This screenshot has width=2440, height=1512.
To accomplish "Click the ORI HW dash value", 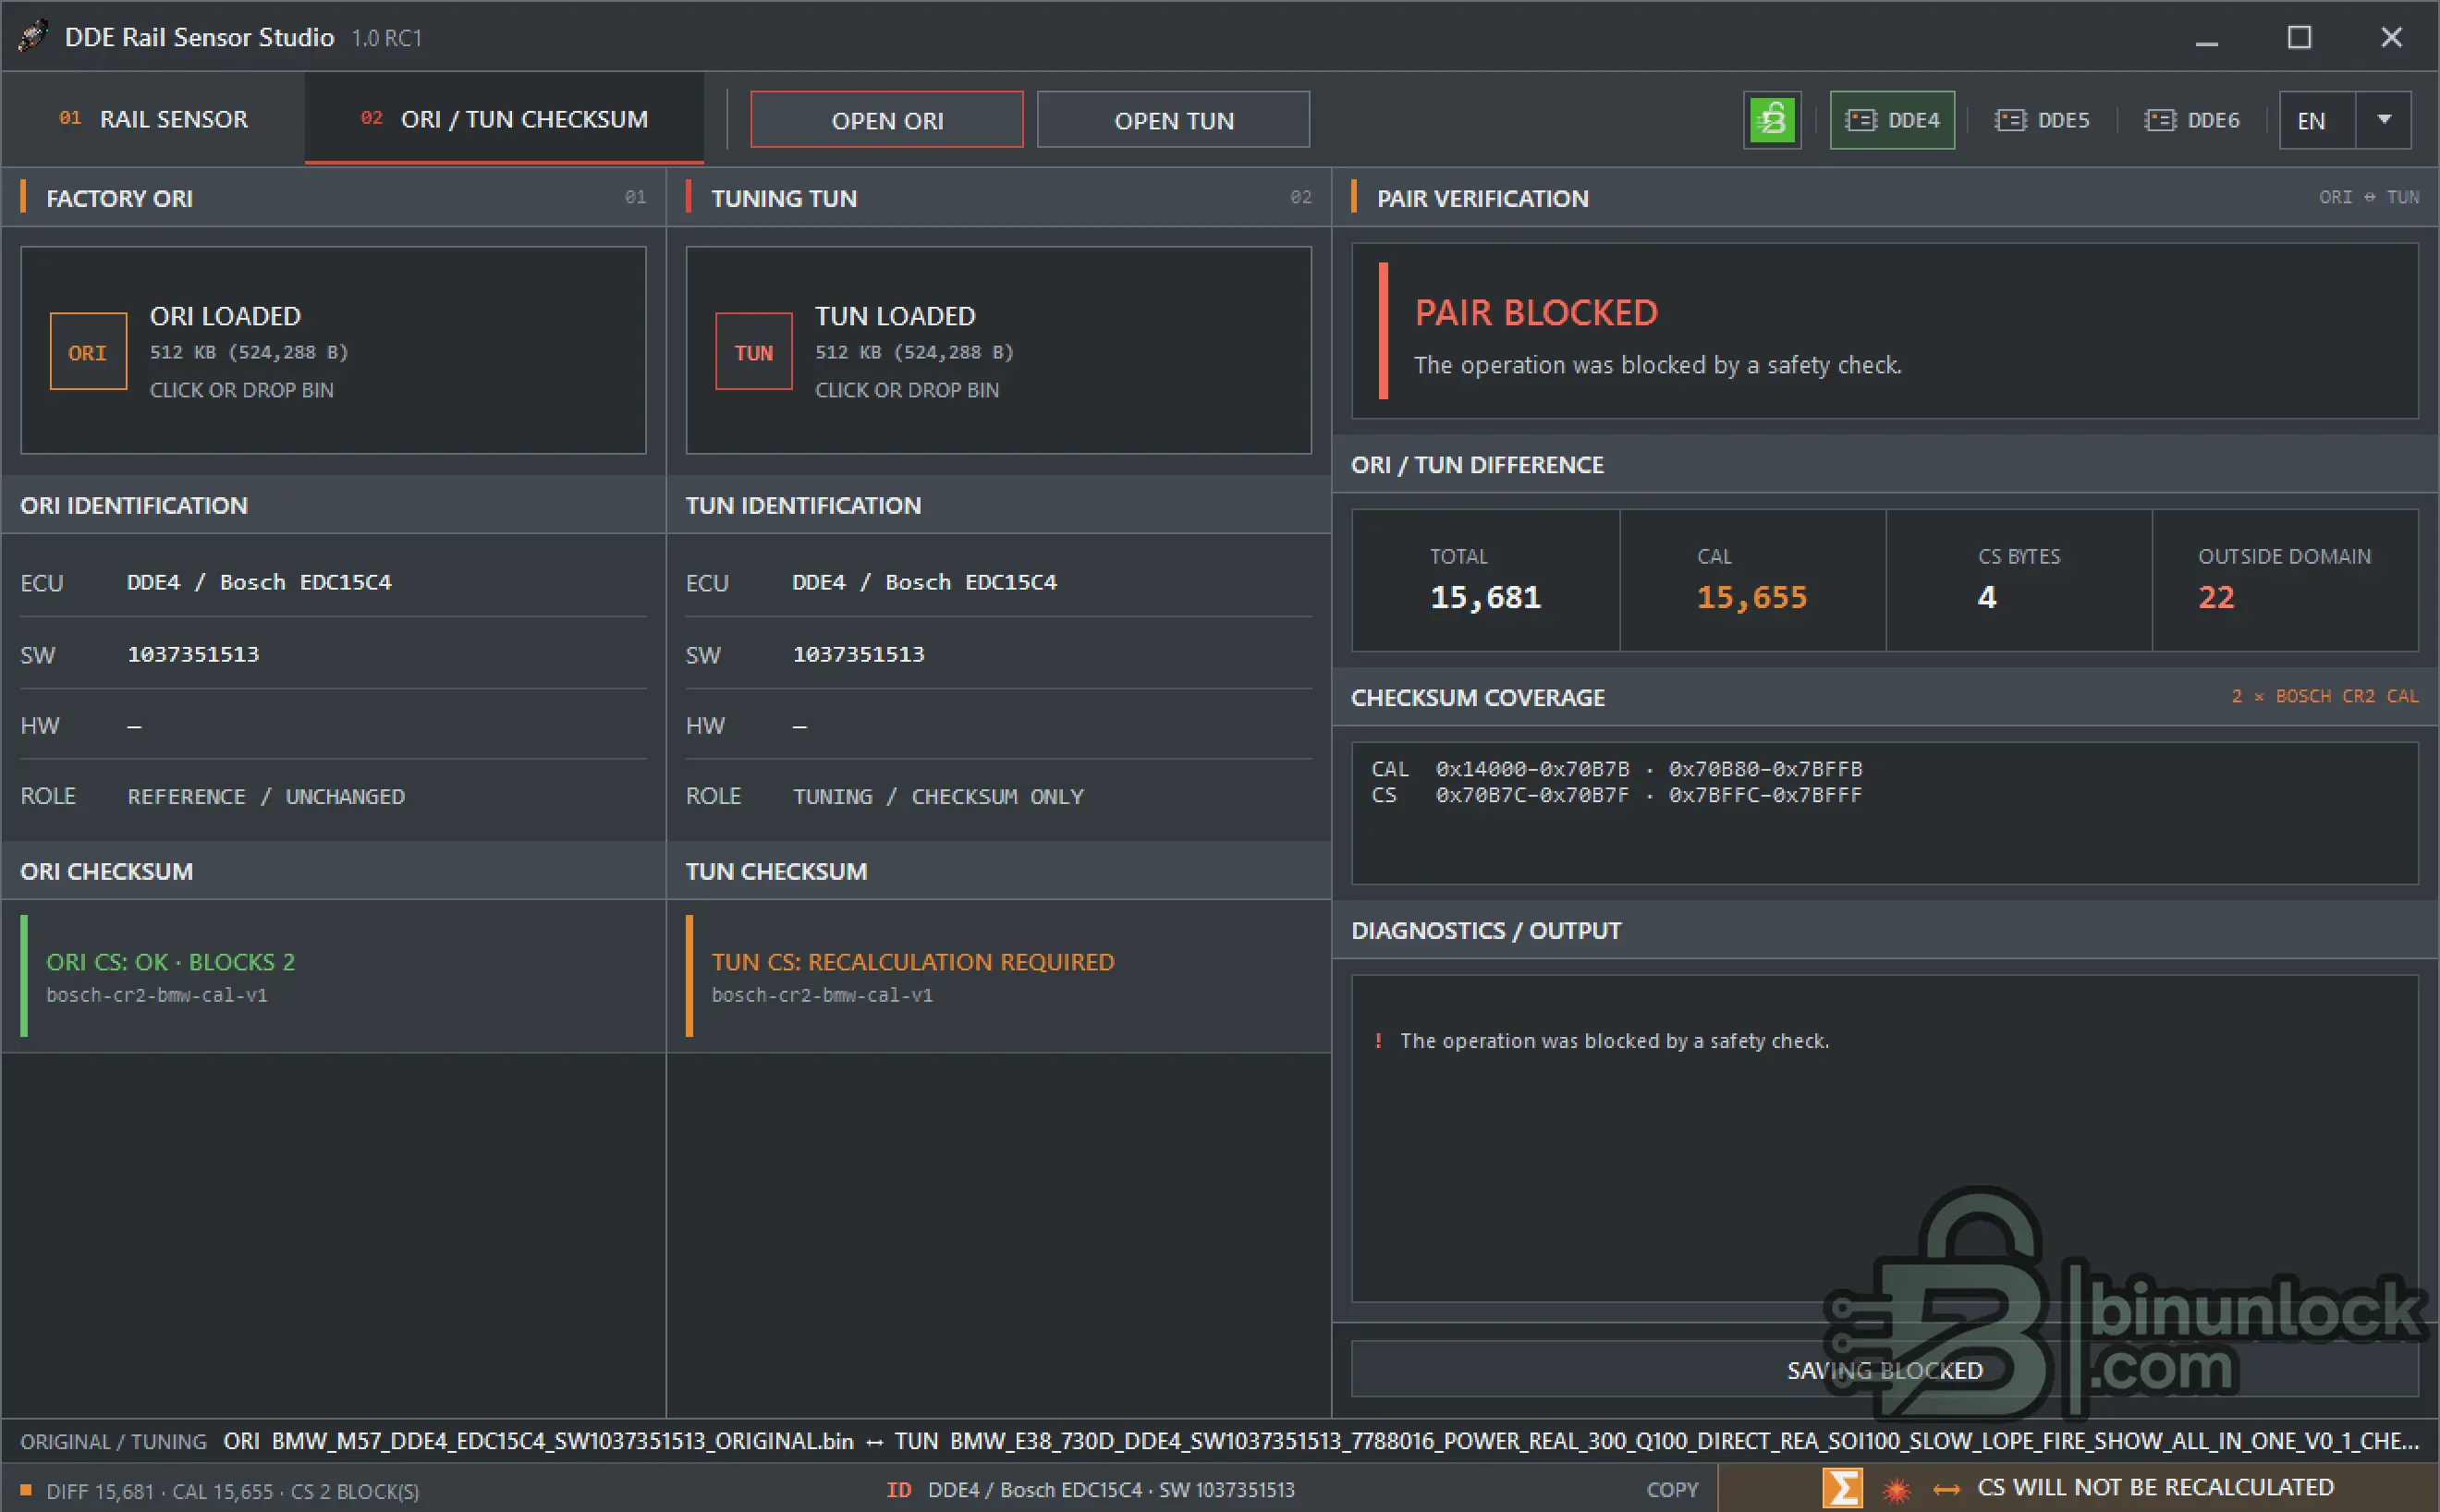I will click(x=135, y=726).
